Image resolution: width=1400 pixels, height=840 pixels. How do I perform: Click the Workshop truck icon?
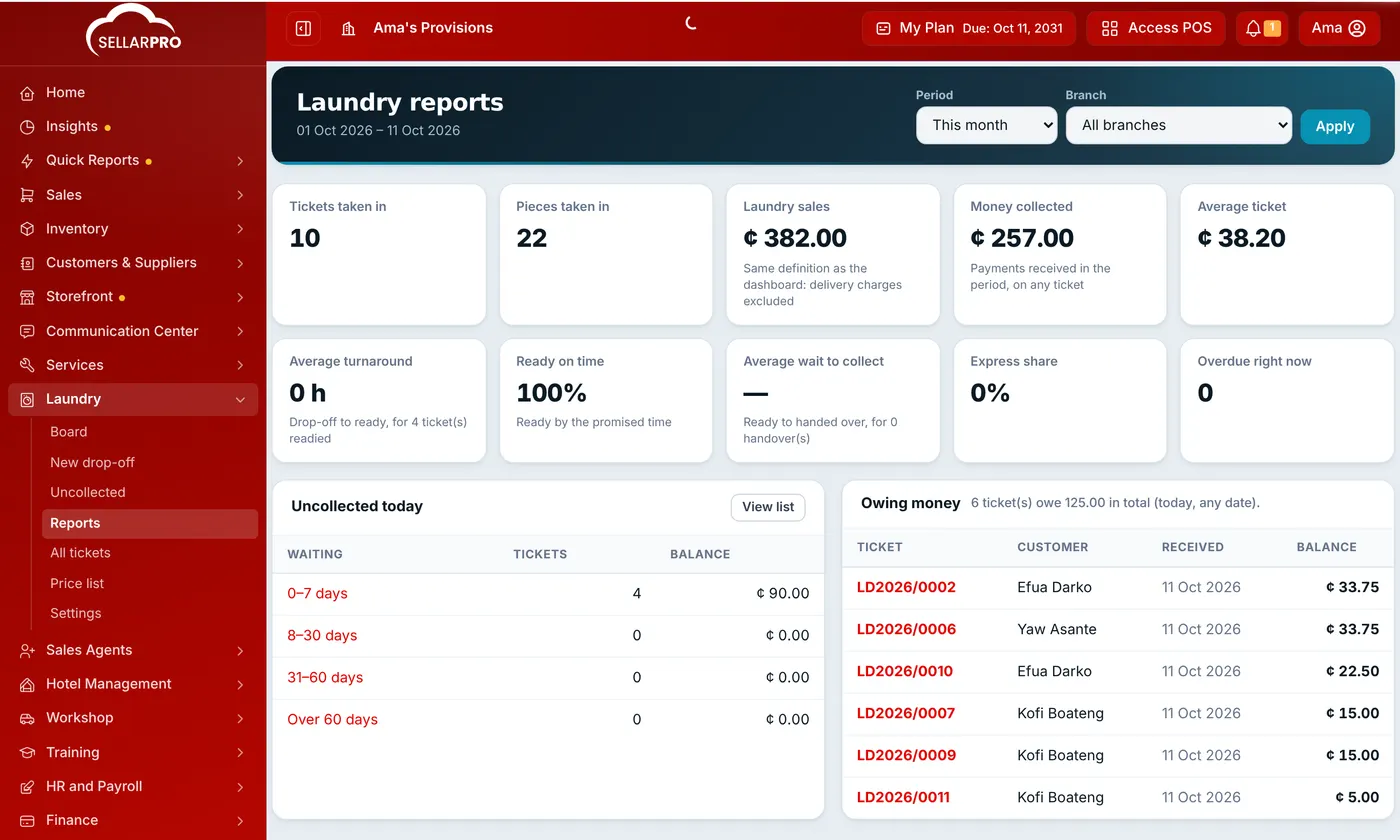28,718
